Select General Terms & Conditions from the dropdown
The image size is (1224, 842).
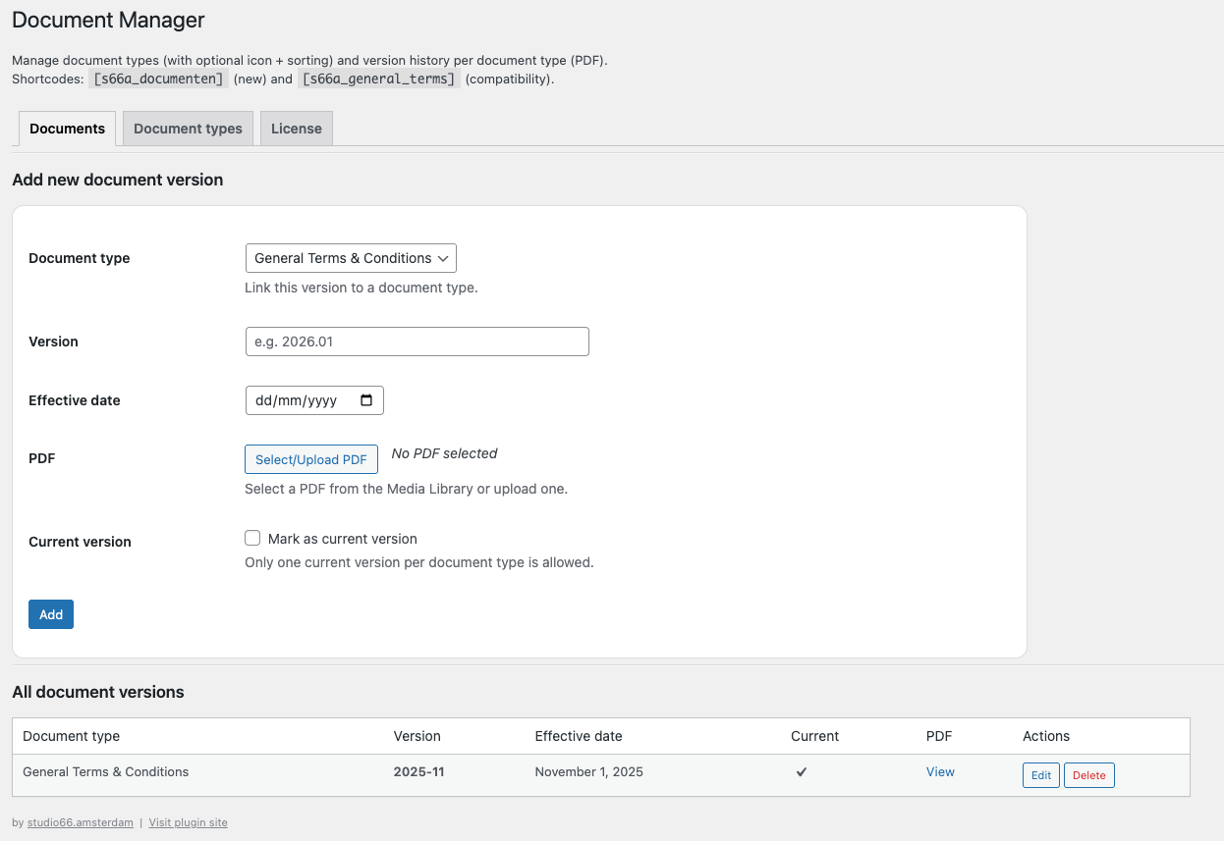pos(350,258)
